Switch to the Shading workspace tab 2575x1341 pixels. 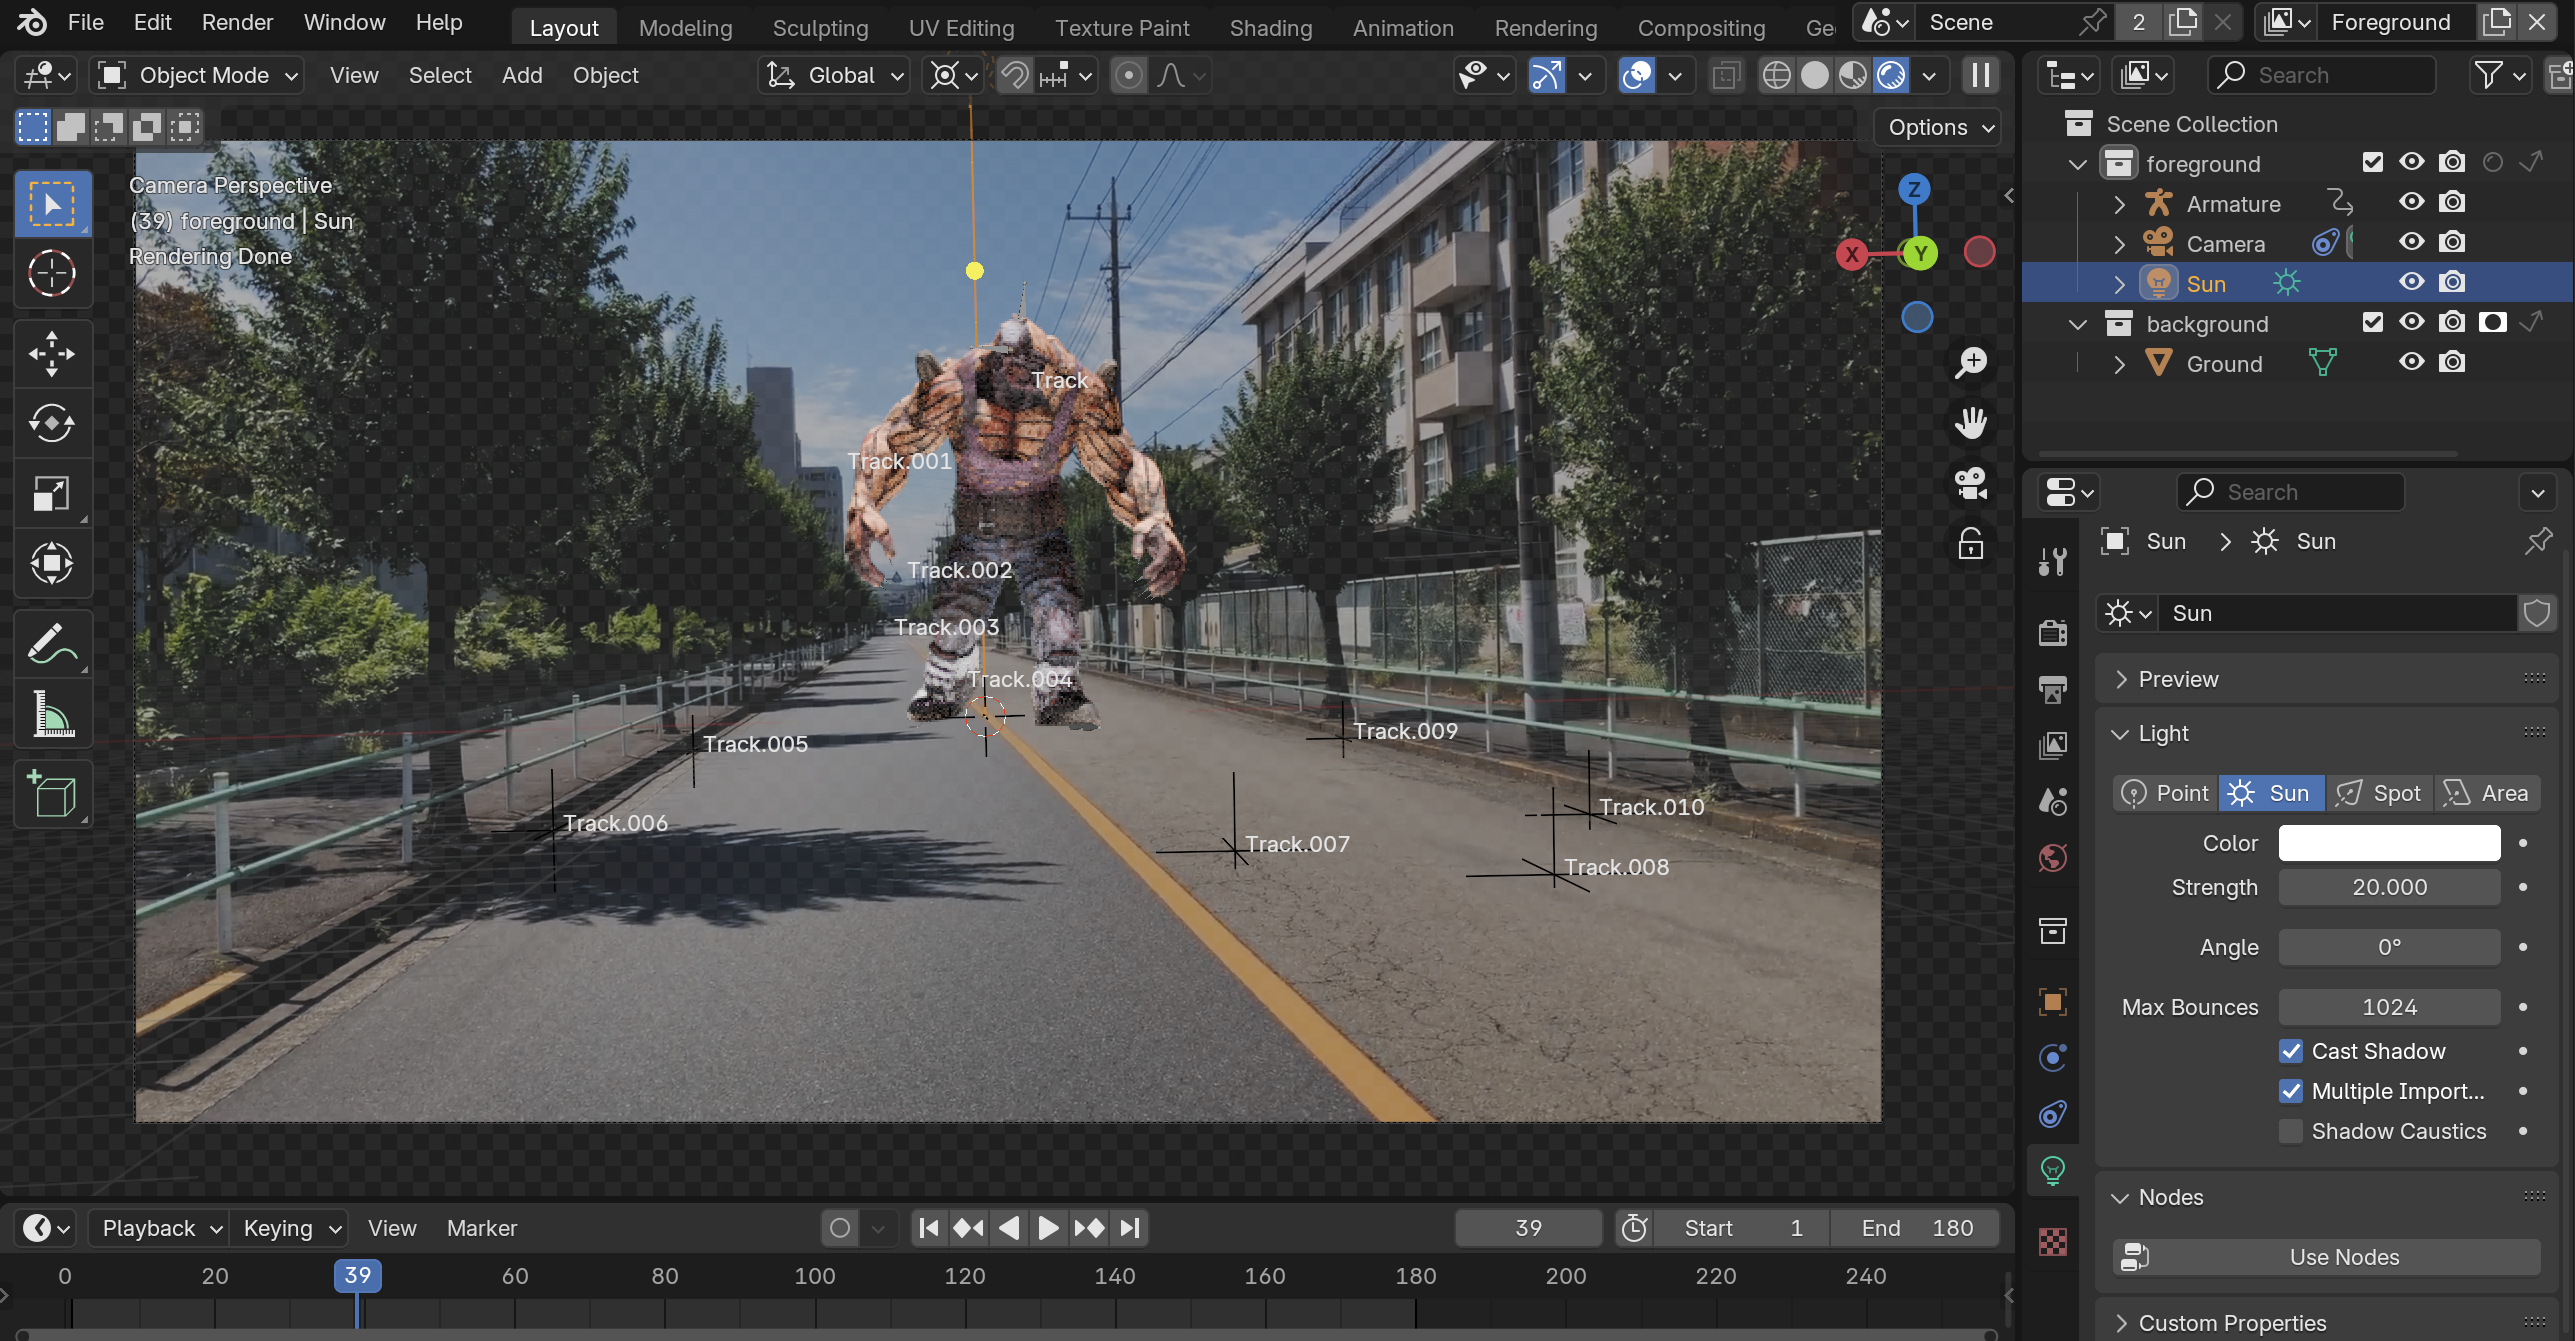pyautogui.click(x=1270, y=28)
